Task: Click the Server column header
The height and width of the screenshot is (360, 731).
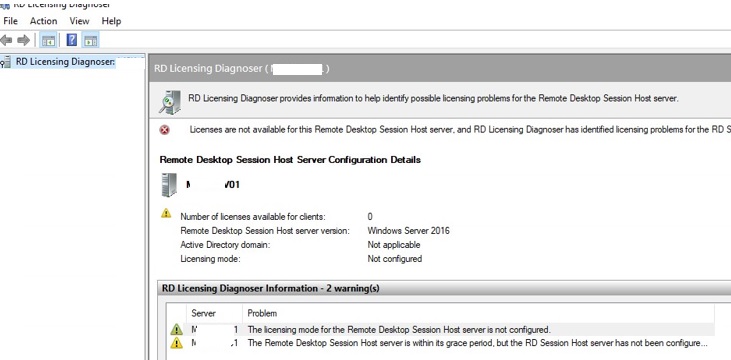Action: point(214,313)
